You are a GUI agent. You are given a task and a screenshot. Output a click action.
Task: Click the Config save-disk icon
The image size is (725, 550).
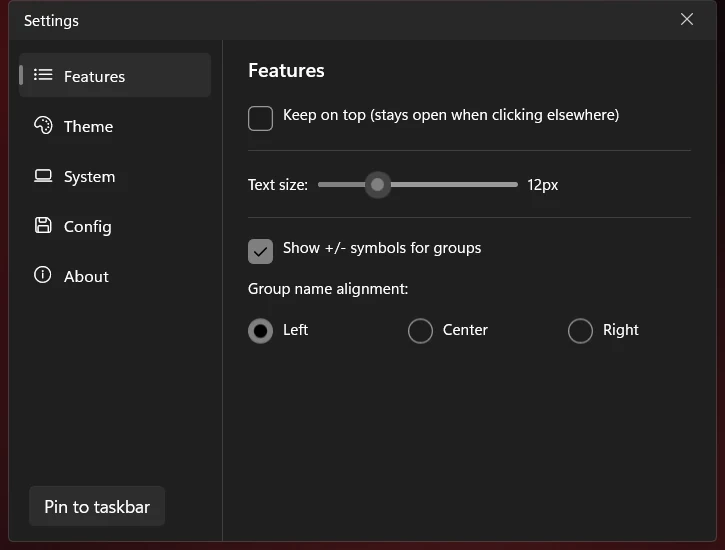[x=43, y=225]
